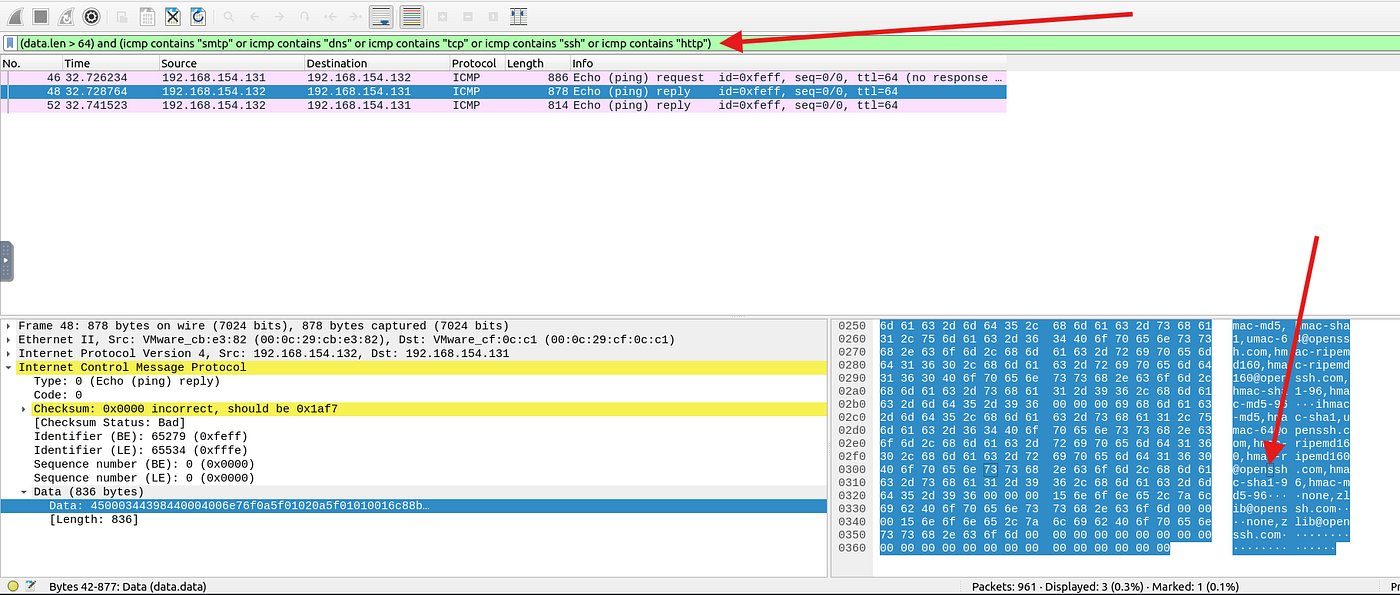
Task: Go forward to next packet
Action: pos(279,16)
